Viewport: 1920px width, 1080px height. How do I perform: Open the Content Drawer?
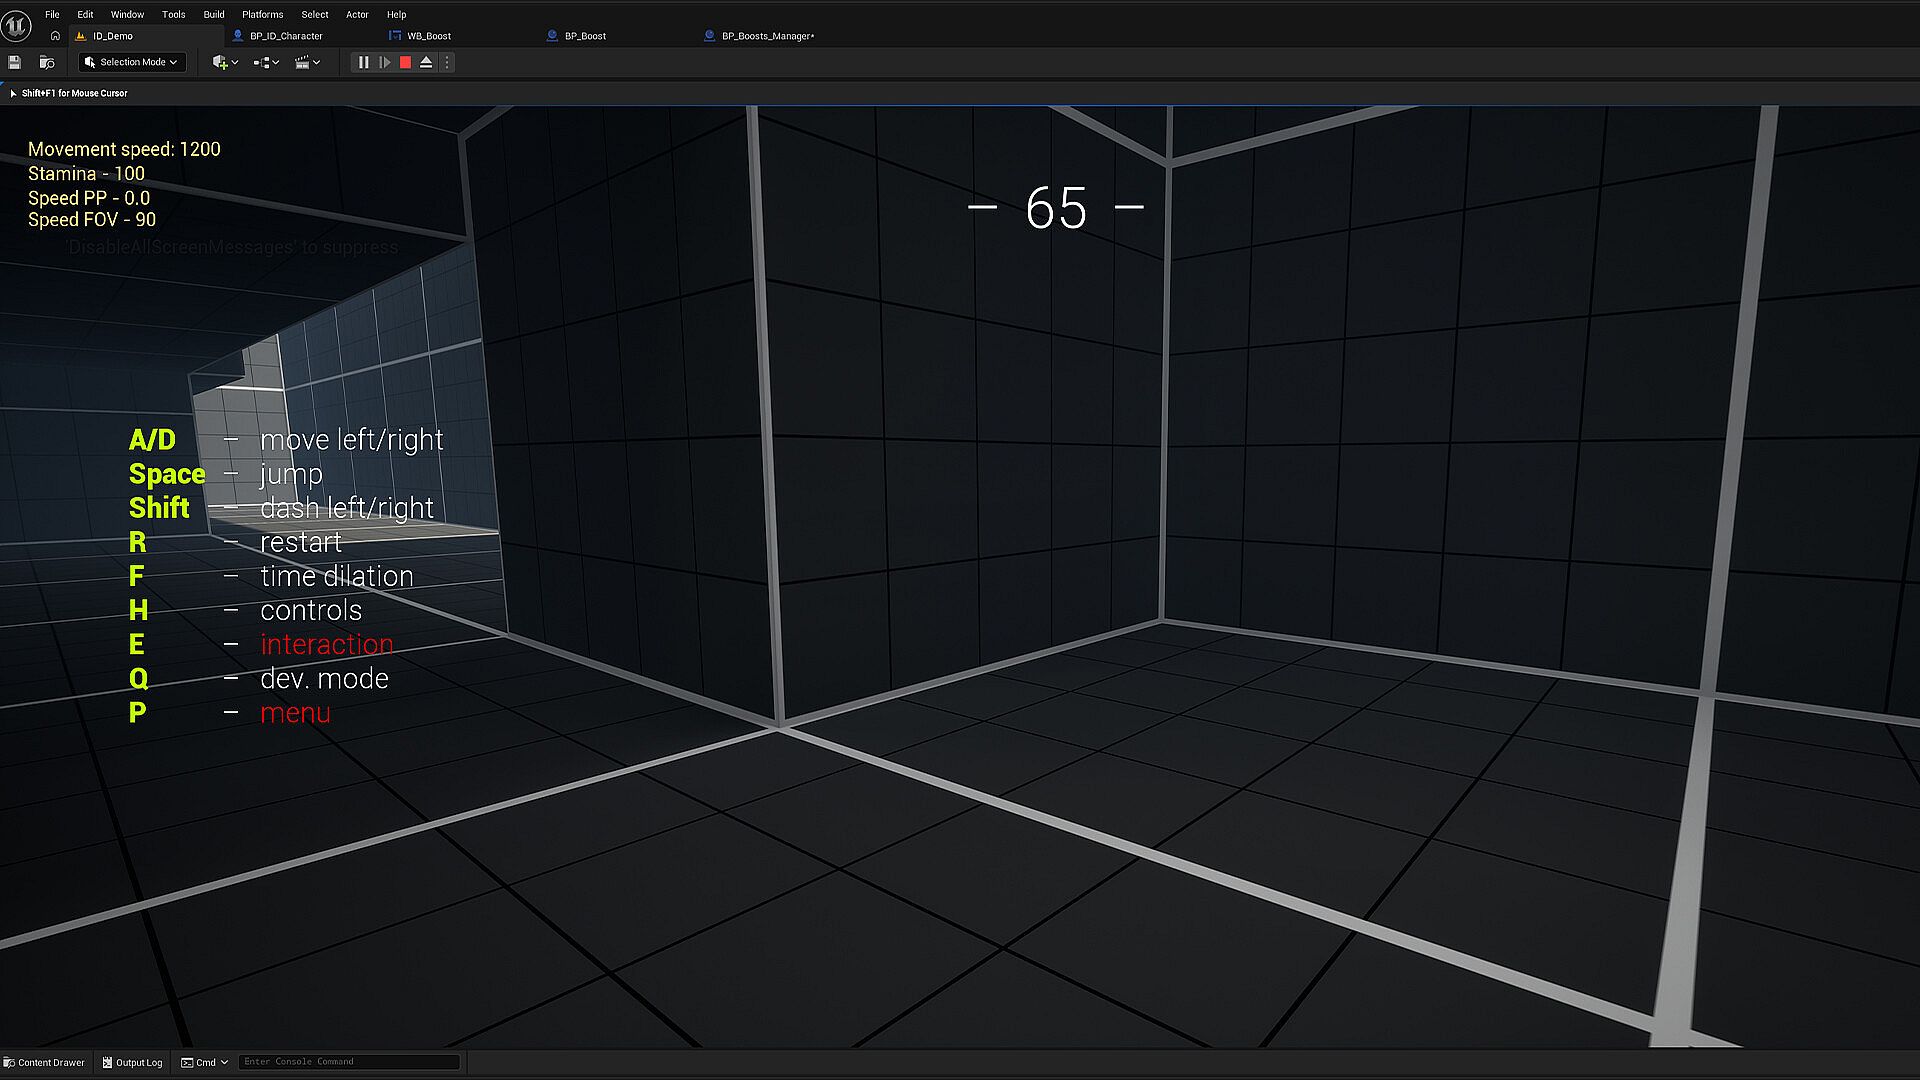pyautogui.click(x=44, y=1062)
